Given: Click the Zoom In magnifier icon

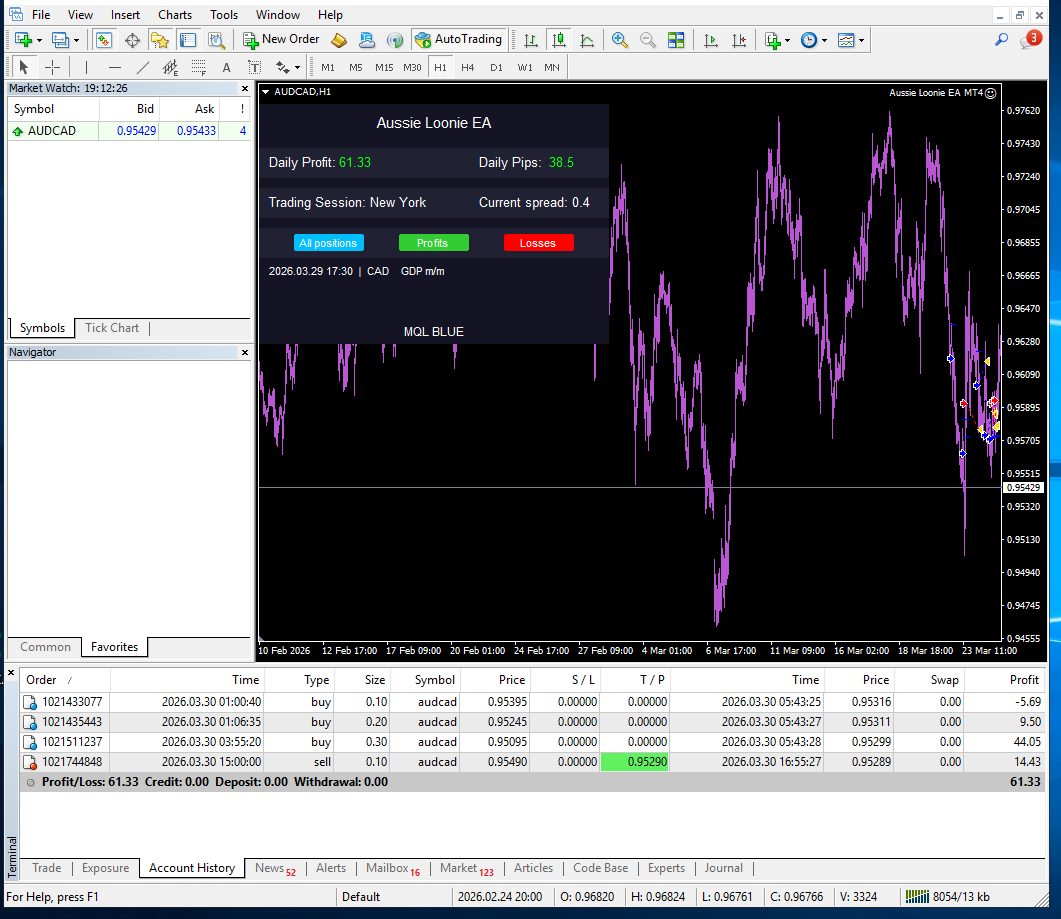Looking at the screenshot, I should click(619, 40).
